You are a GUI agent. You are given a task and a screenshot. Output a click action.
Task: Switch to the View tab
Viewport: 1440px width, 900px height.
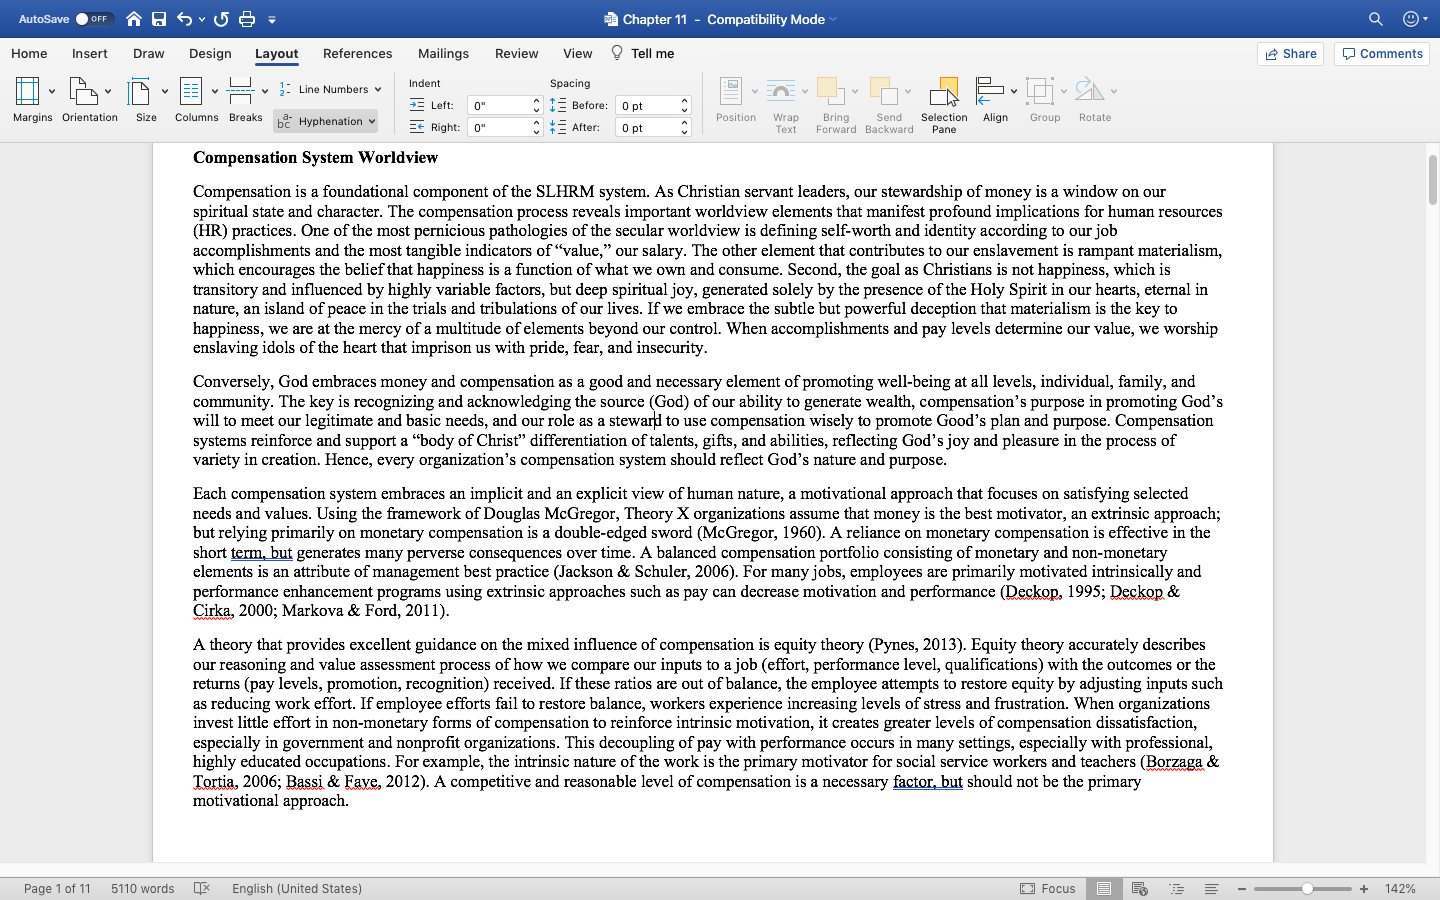point(577,54)
